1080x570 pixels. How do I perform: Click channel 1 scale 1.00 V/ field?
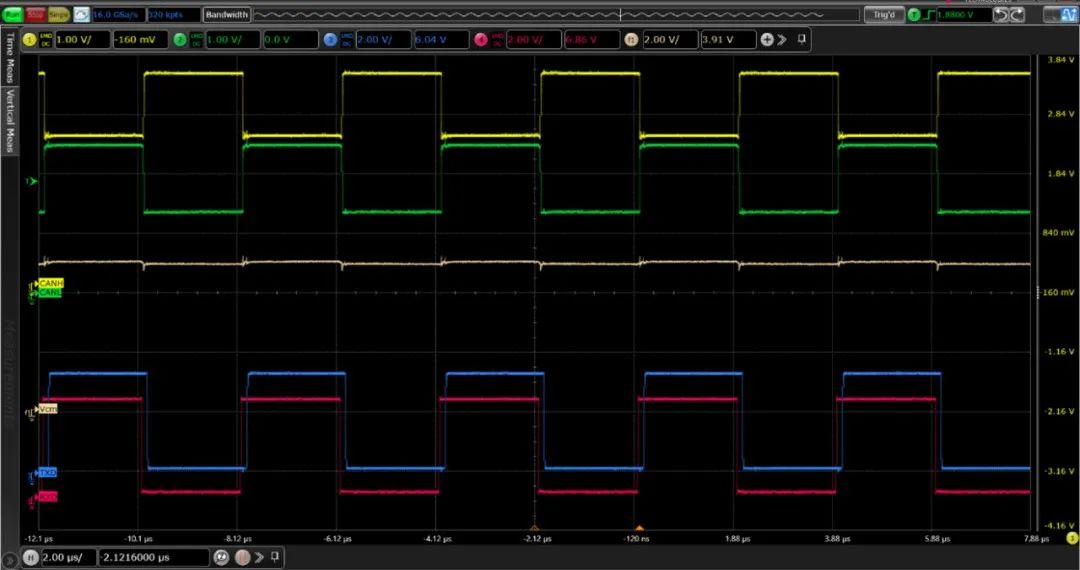(82, 40)
